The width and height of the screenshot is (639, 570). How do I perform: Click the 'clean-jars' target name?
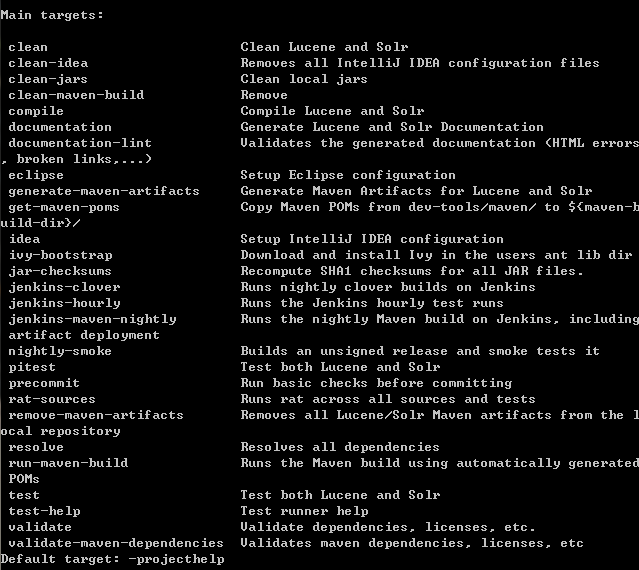coord(48,79)
